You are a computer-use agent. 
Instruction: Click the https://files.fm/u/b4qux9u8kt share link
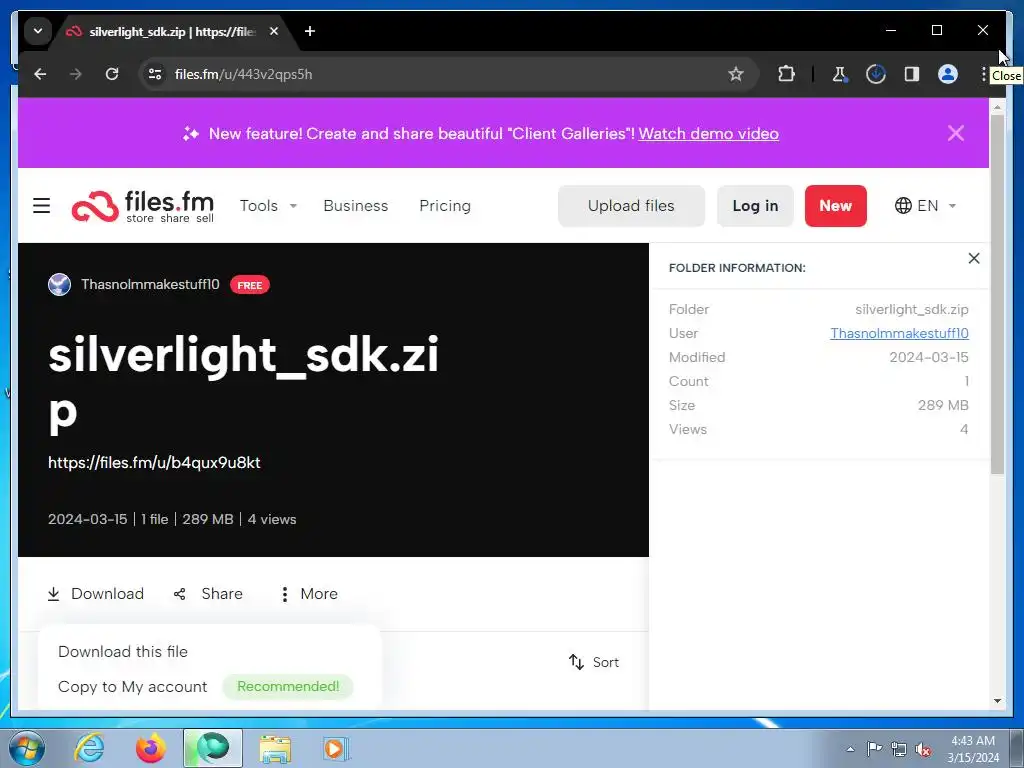click(x=154, y=462)
